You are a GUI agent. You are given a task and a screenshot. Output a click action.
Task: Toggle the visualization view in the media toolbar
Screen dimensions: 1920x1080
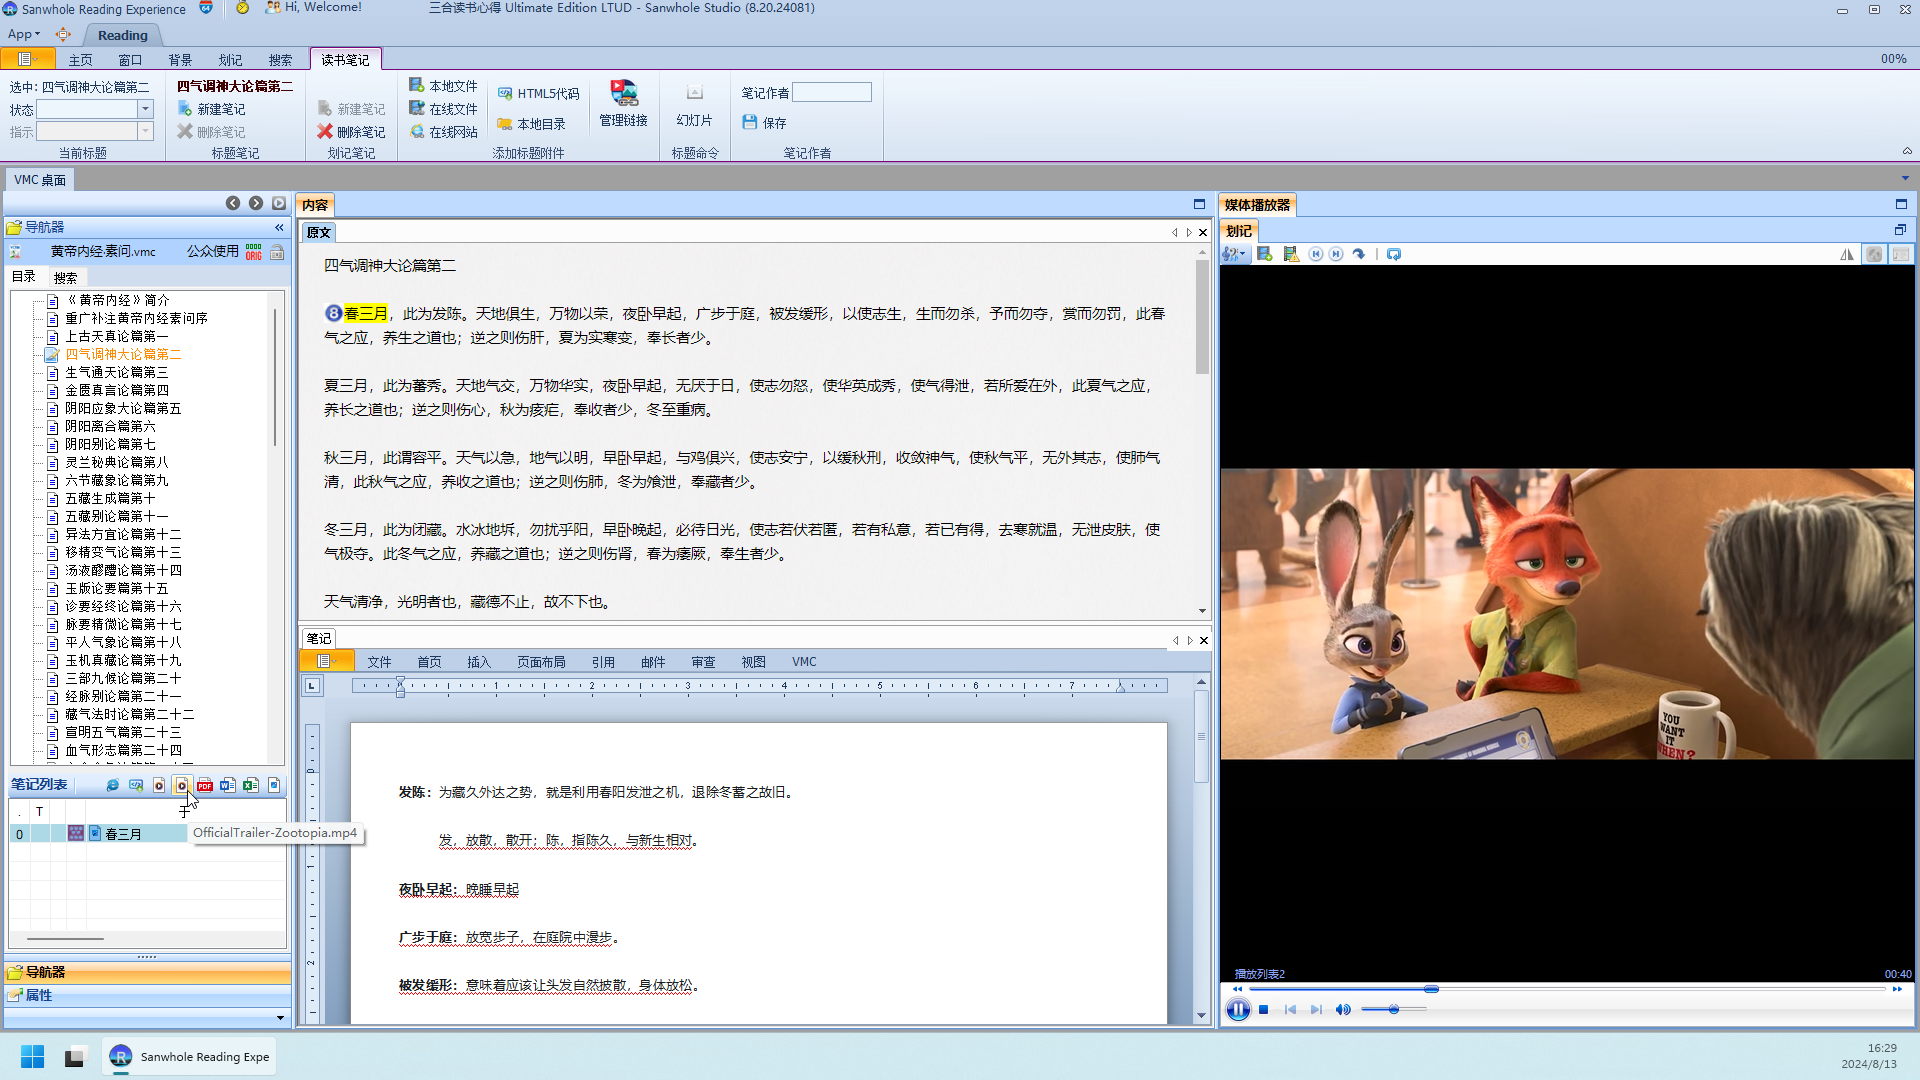1874,254
